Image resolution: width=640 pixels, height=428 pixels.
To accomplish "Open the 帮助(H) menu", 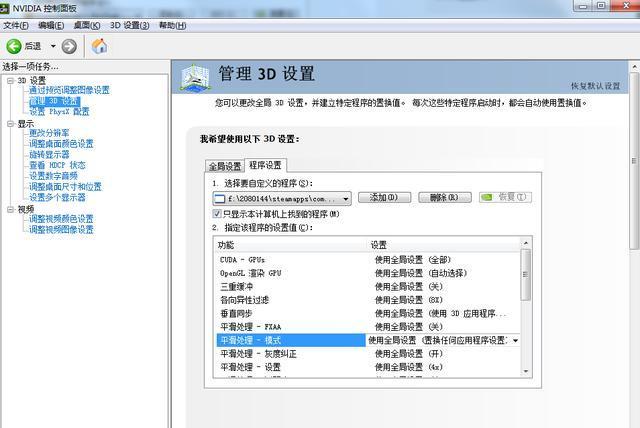I will click(173, 25).
